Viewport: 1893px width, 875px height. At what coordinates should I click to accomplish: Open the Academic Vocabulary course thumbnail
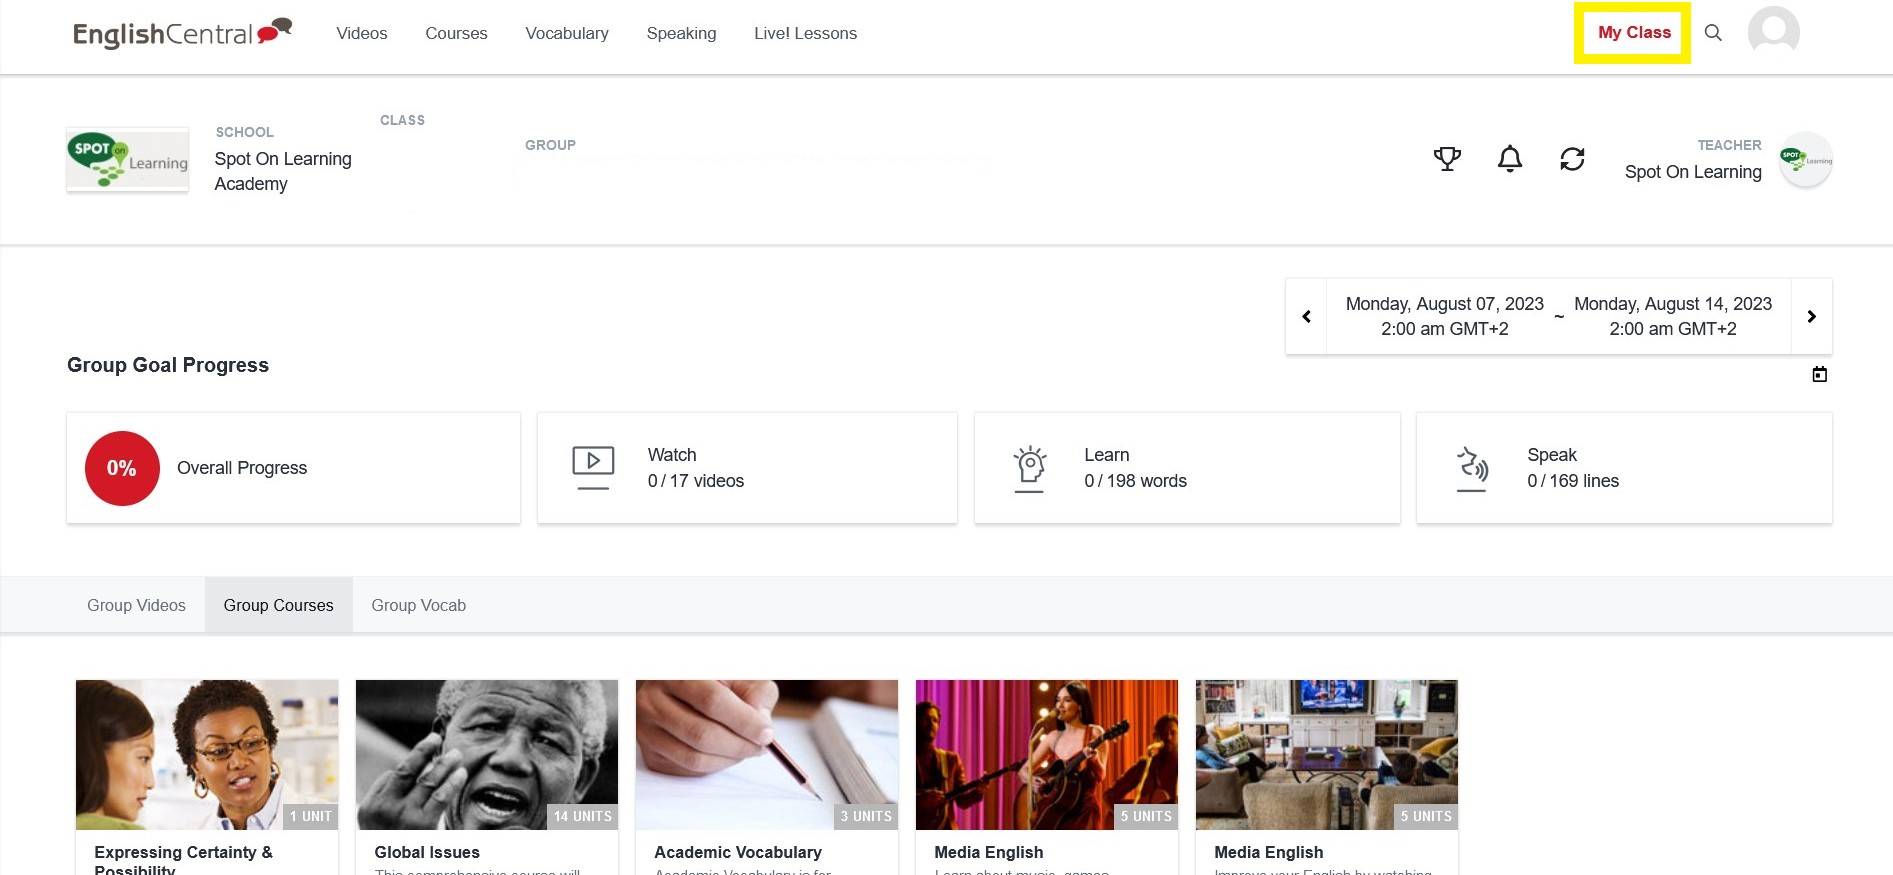click(767, 755)
